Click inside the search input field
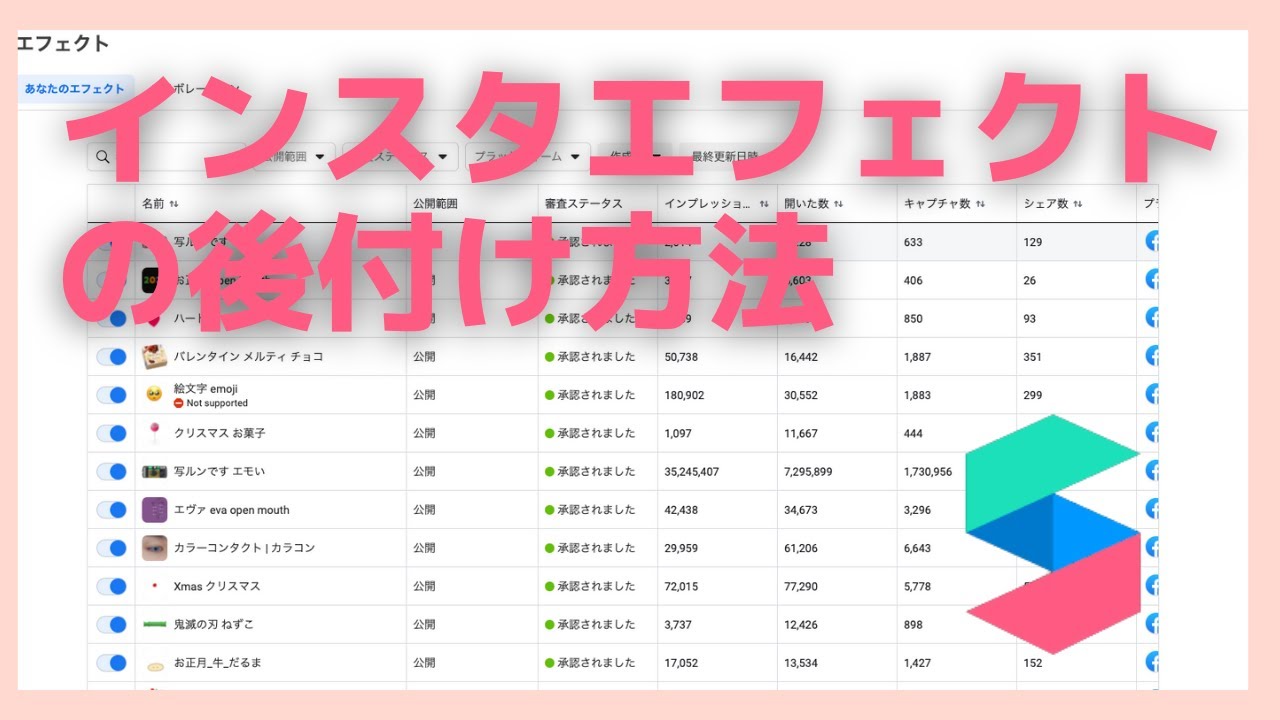1280x720 pixels. coord(180,156)
